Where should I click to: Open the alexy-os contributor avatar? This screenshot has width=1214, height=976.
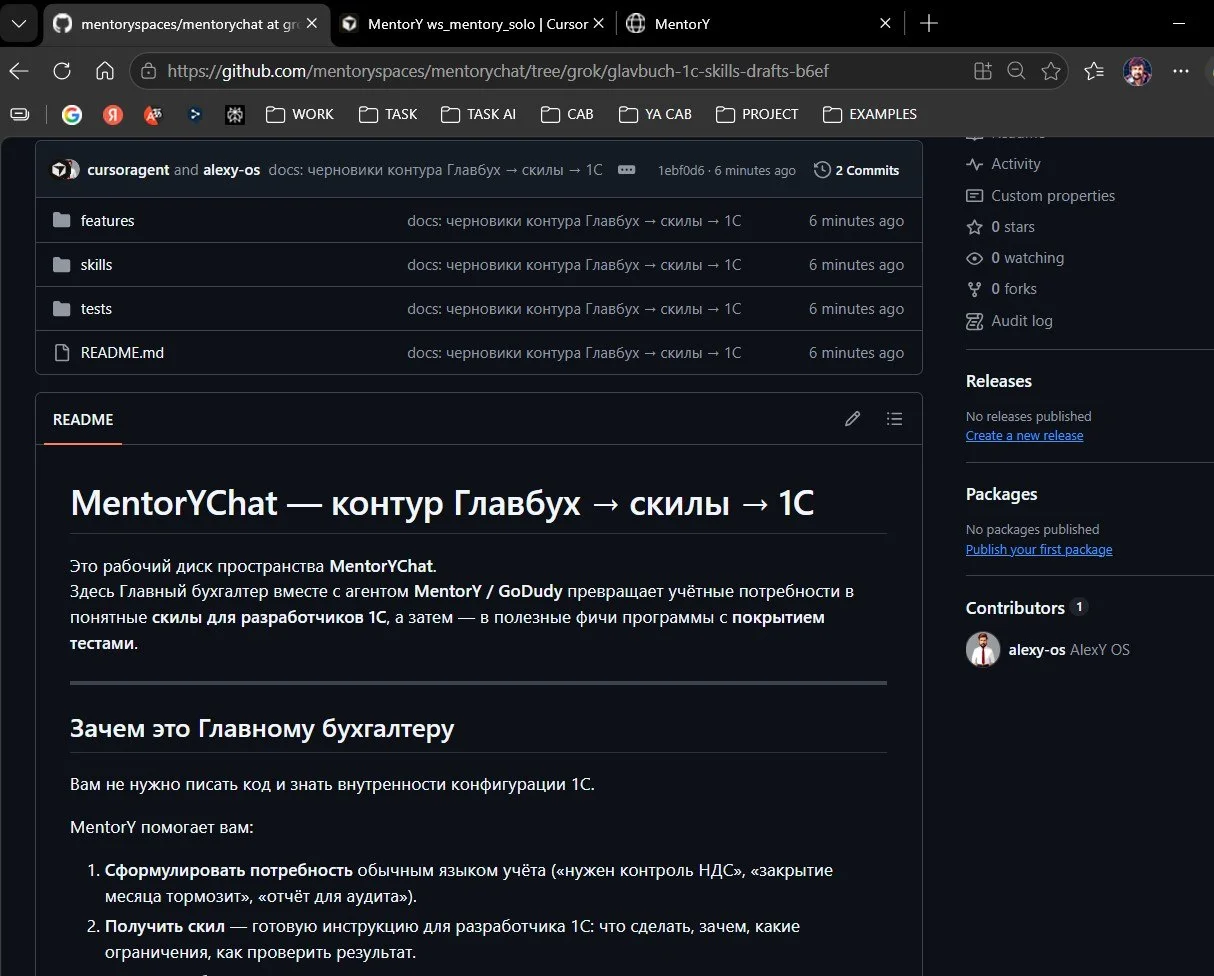pyautogui.click(x=983, y=650)
